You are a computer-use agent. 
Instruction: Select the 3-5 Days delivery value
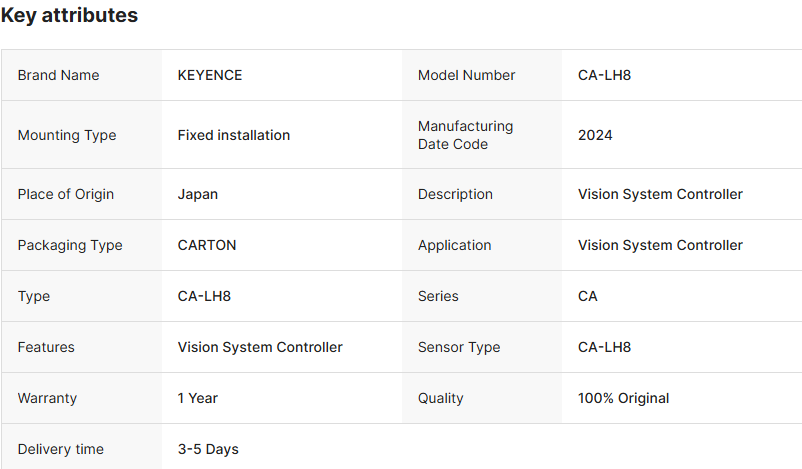[208, 449]
